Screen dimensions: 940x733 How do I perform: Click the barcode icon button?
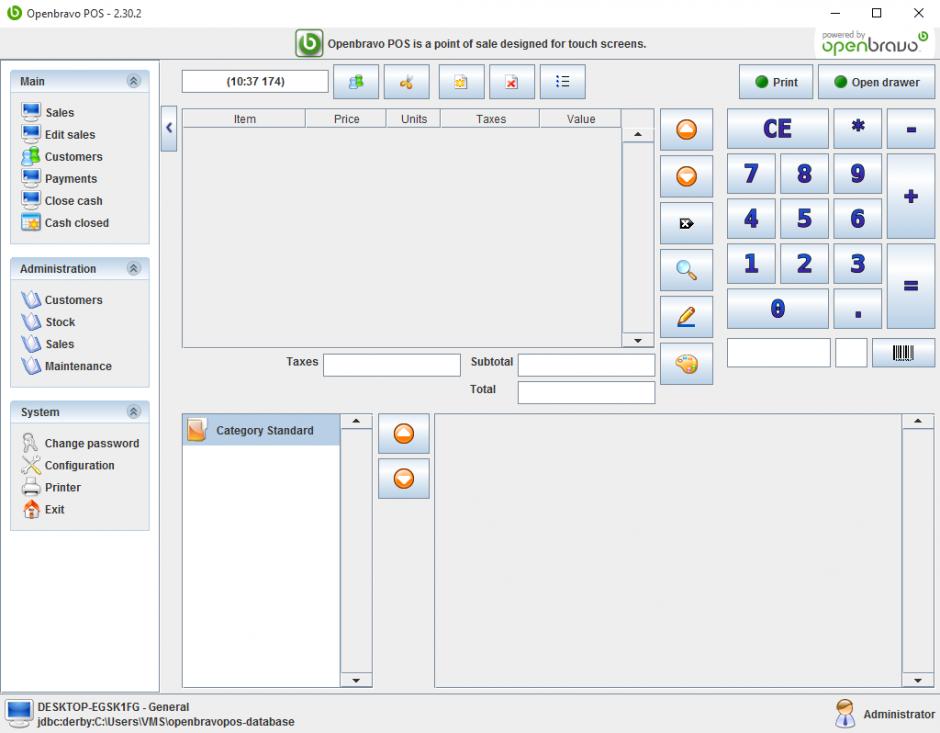click(903, 352)
